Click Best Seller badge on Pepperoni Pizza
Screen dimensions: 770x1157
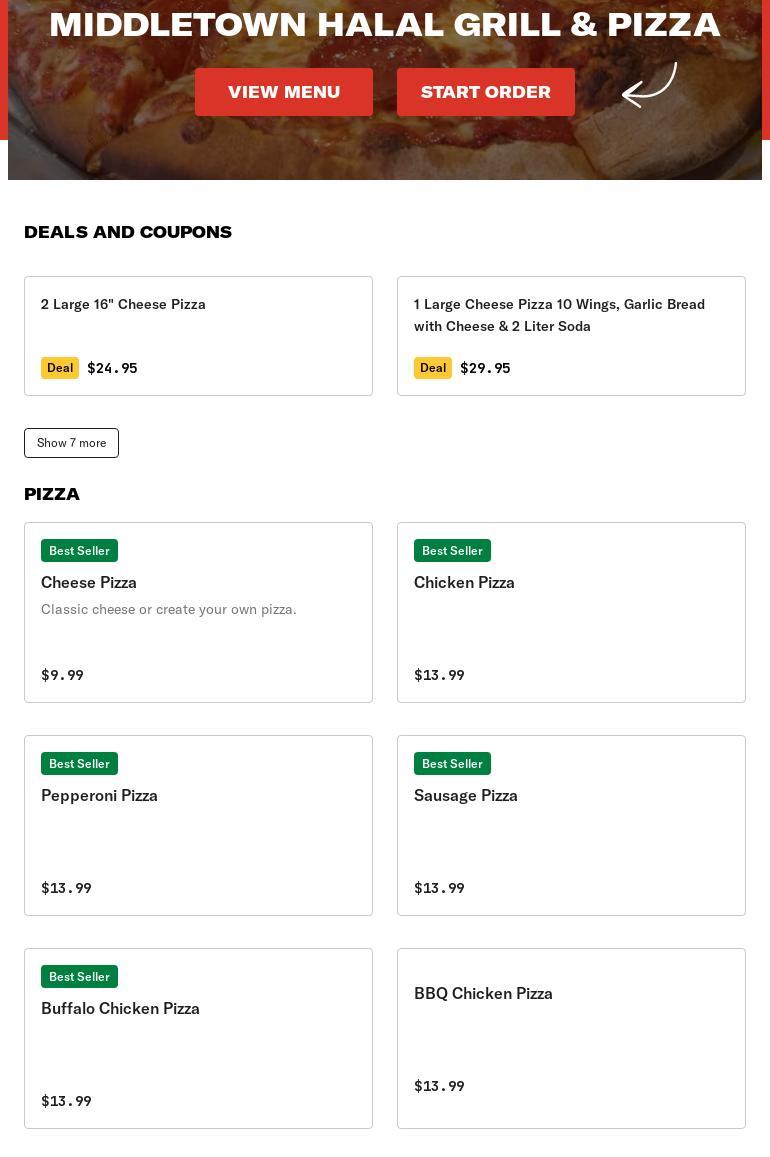(x=79, y=764)
